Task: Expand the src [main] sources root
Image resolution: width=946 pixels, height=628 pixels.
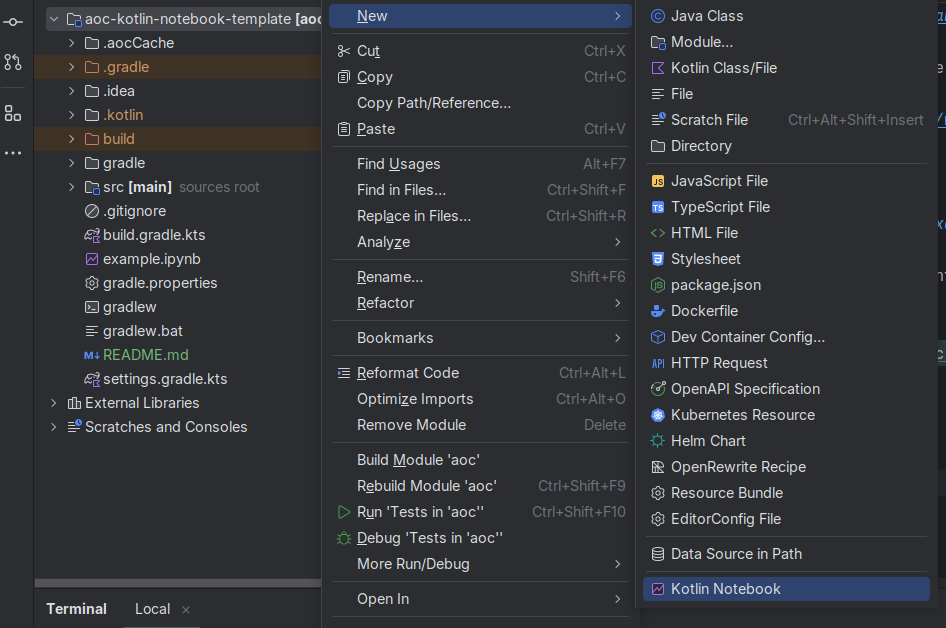Action: [72, 187]
